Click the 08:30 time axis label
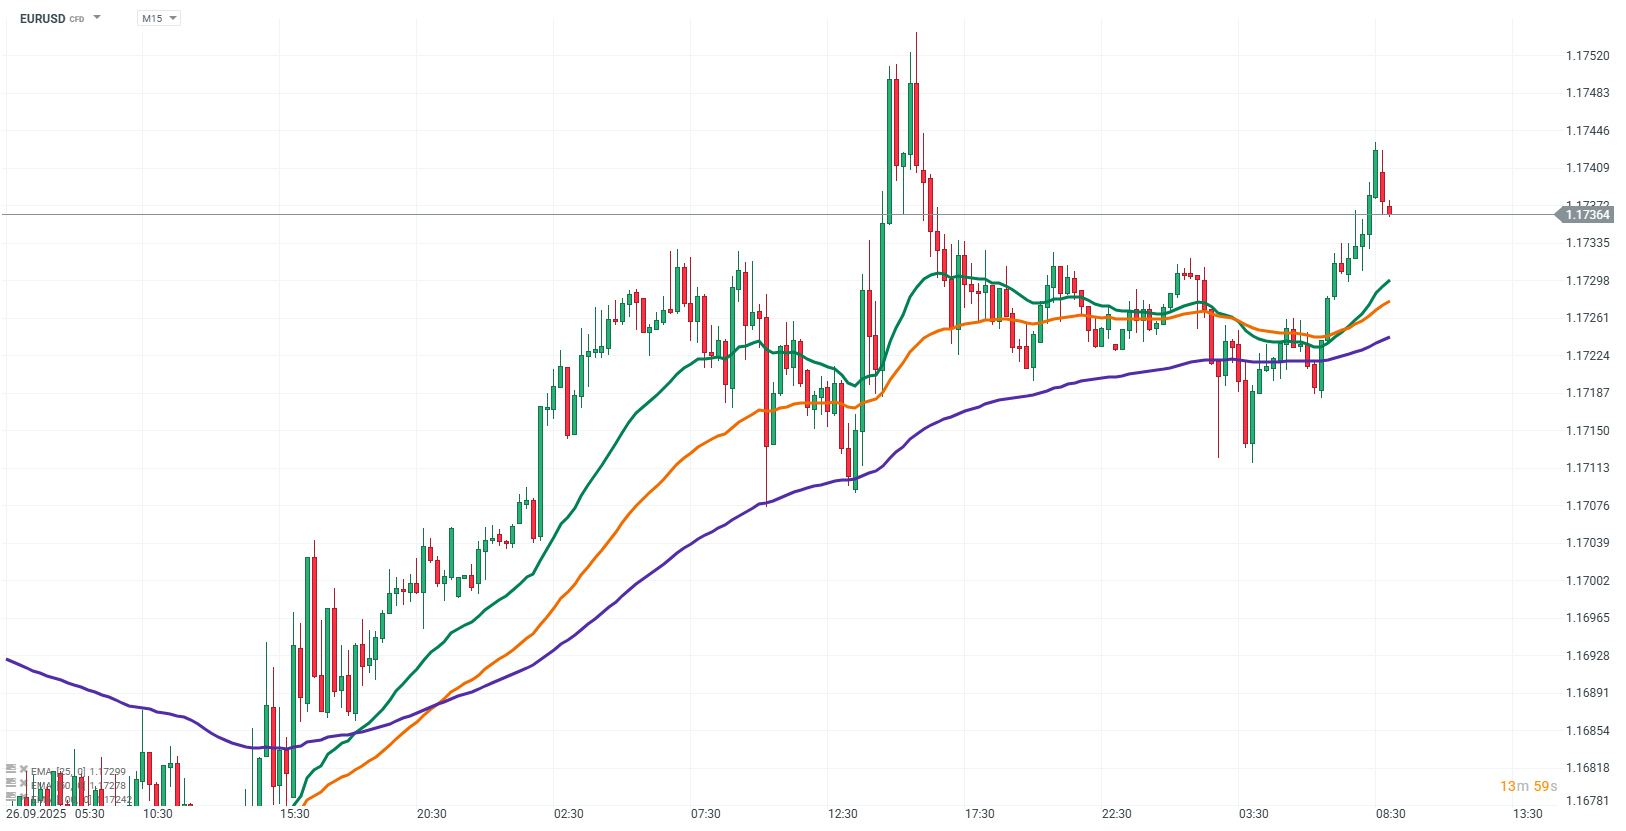Viewport: 1626px width, 831px height. pos(1390,814)
